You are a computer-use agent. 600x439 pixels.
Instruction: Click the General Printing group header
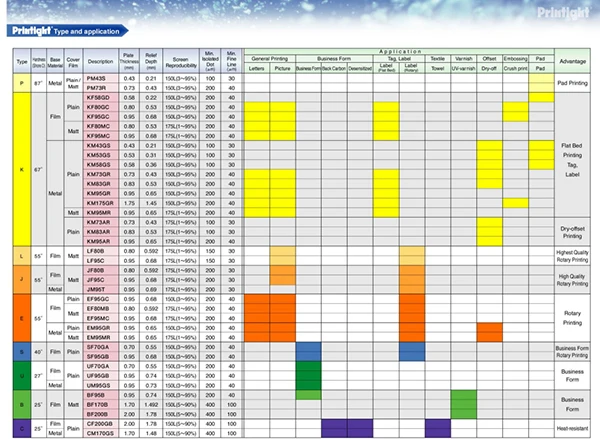click(x=270, y=59)
